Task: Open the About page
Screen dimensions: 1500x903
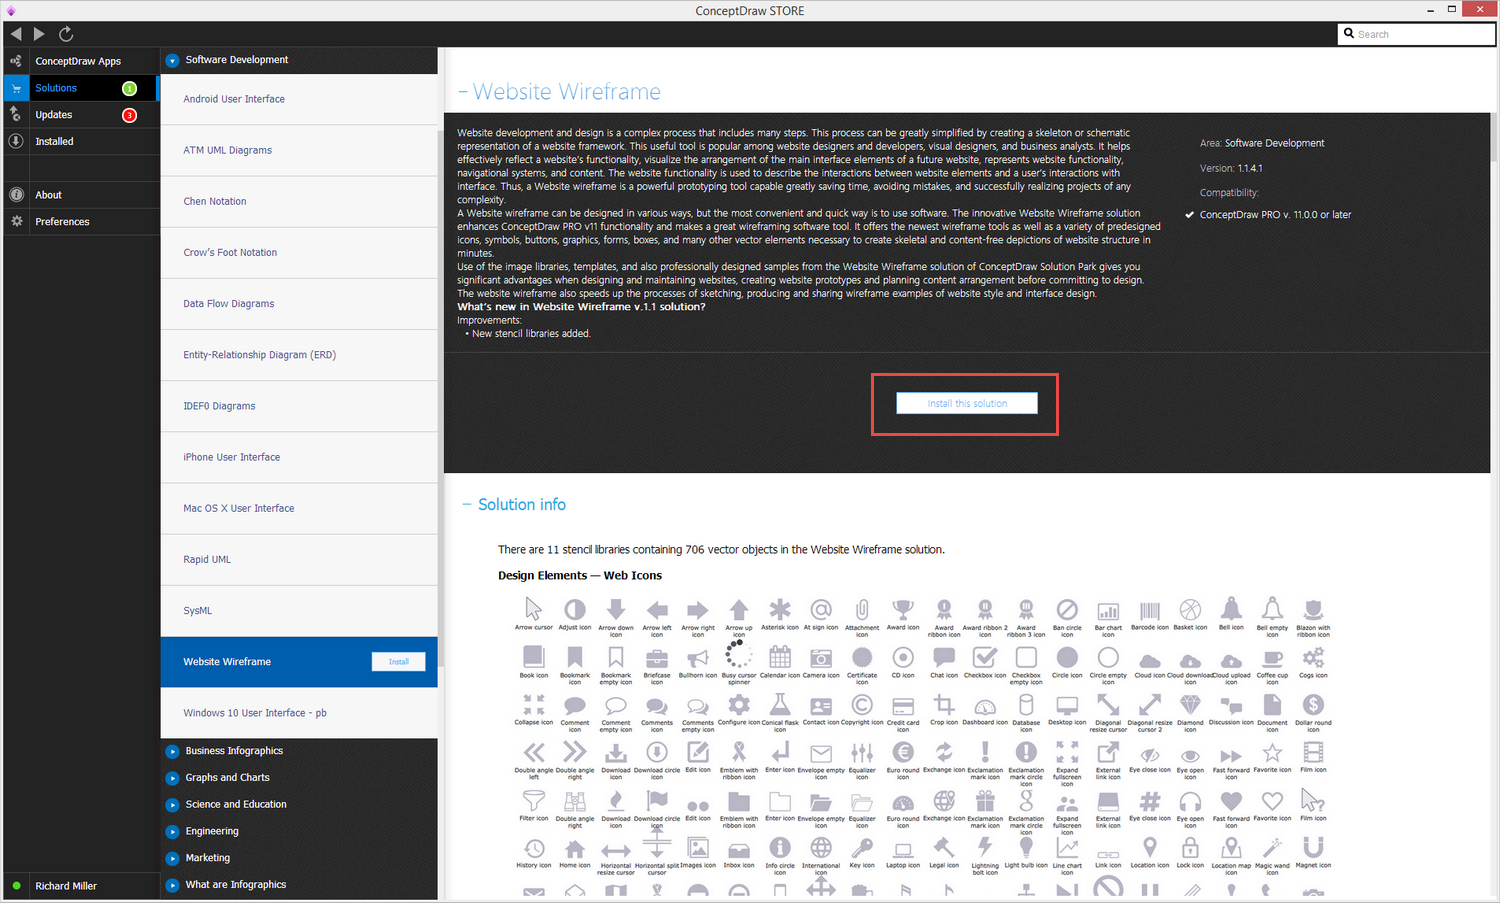Action: click(x=81, y=195)
